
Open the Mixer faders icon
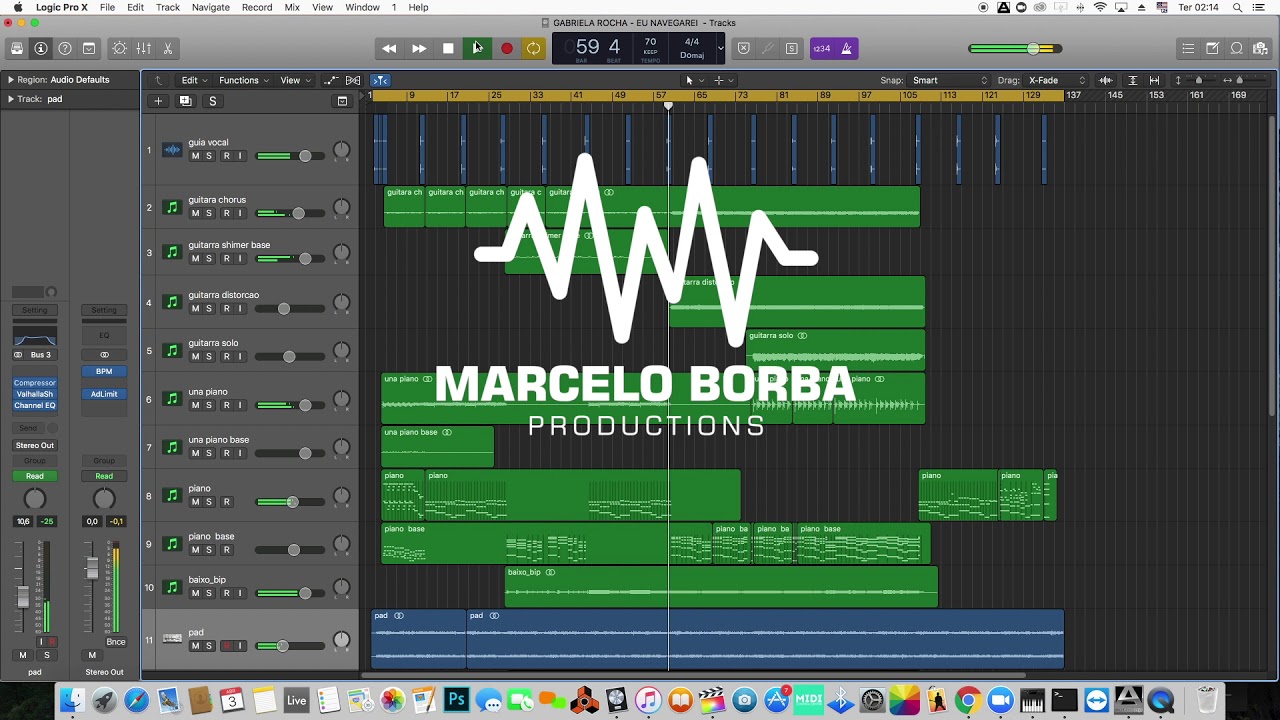[x=144, y=48]
